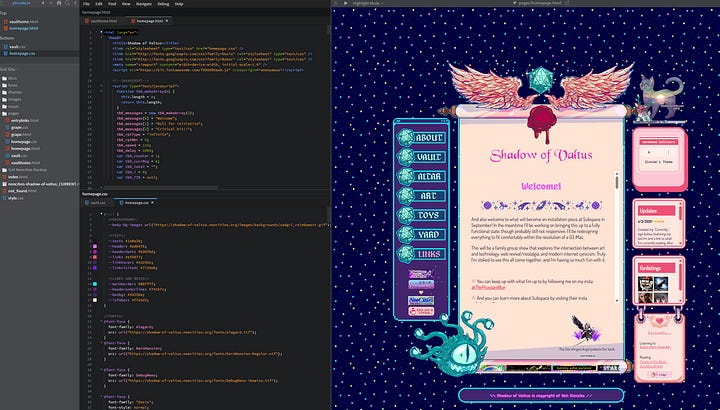The height and width of the screenshot is (410, 720).
Task: Collapse the pages folder in file tree
Action: pos(13,113)
